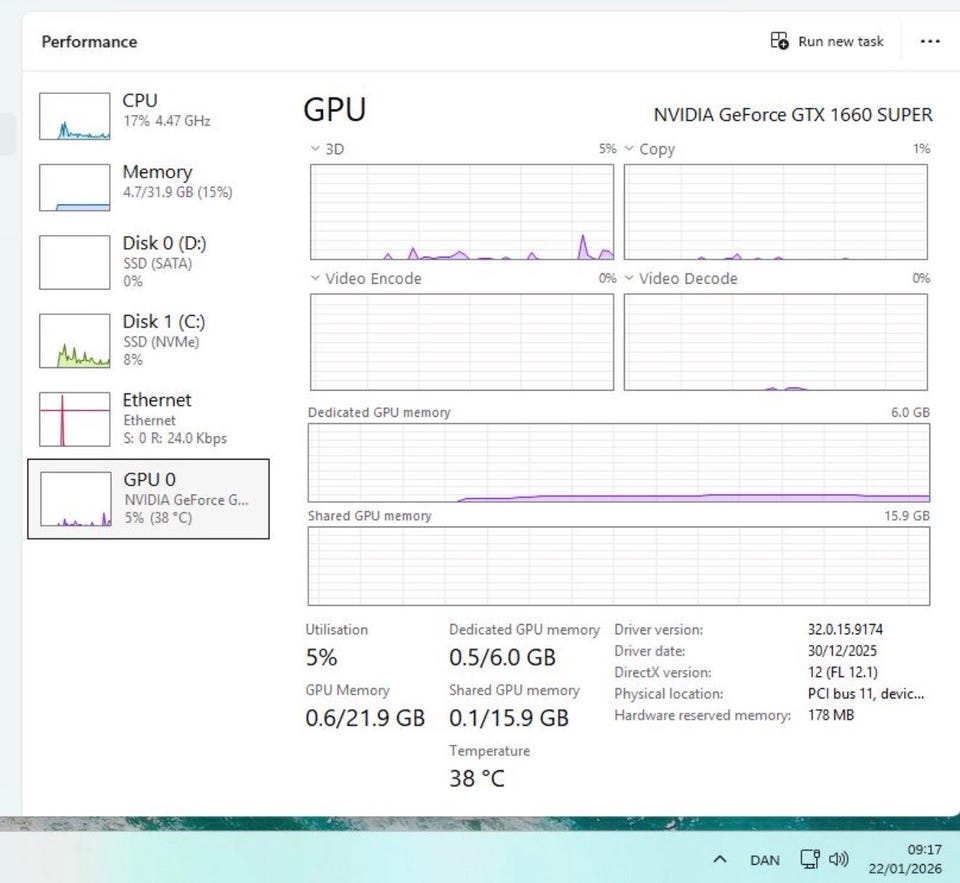
Task: Click the Run new task text
Action: click(841, 42)
